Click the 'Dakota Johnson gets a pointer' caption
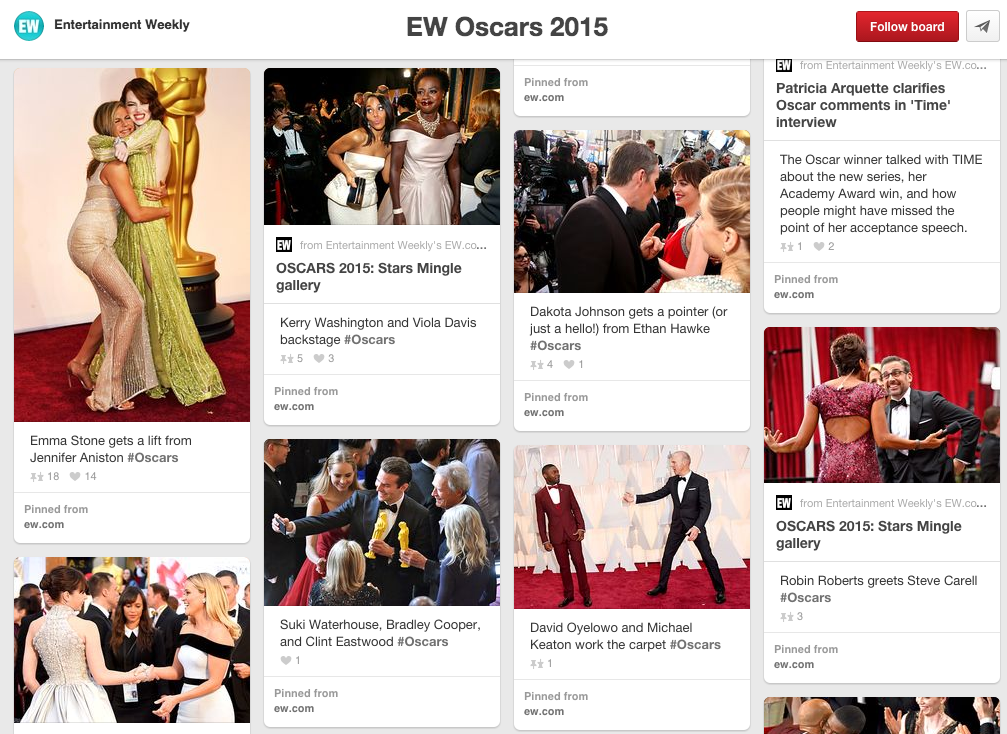1007x734 pixels. (629, 328)
